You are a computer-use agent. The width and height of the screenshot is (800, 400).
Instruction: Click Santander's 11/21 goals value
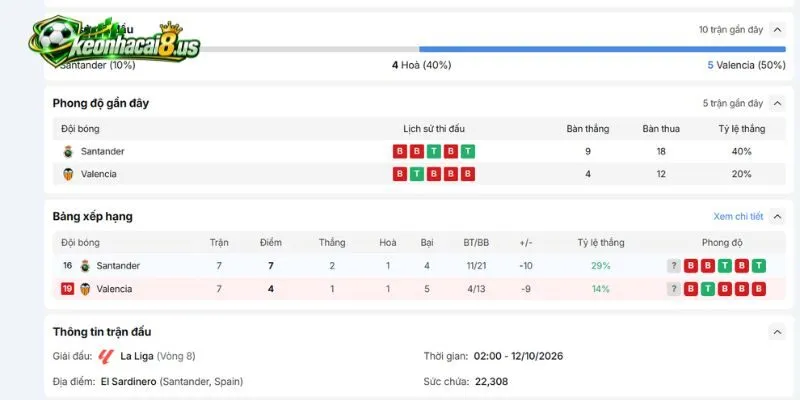point(476,266)
